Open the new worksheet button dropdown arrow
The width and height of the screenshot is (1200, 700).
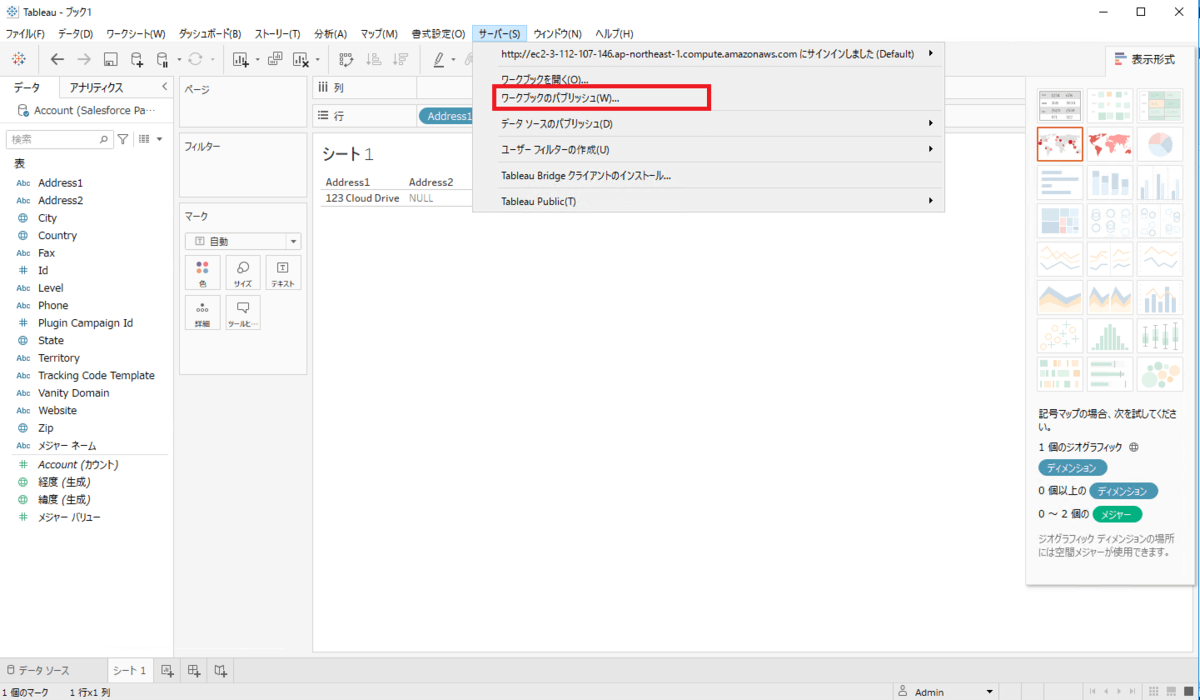257,60
